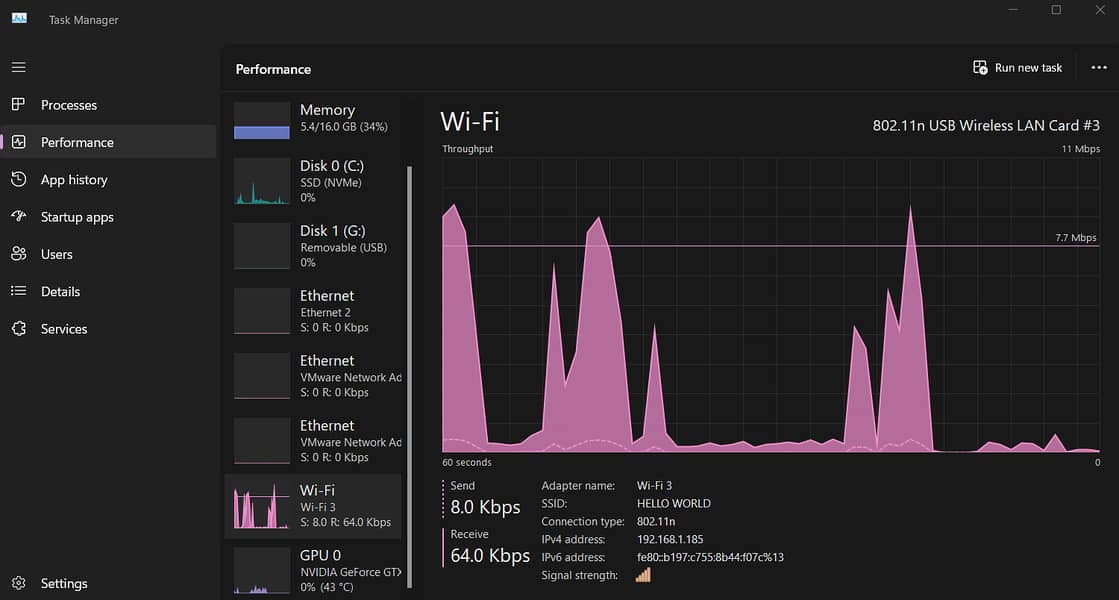Click 802.11n USB Wireless LAN Card #3
Screen dimensions: 1119x600
click(986, 126)
